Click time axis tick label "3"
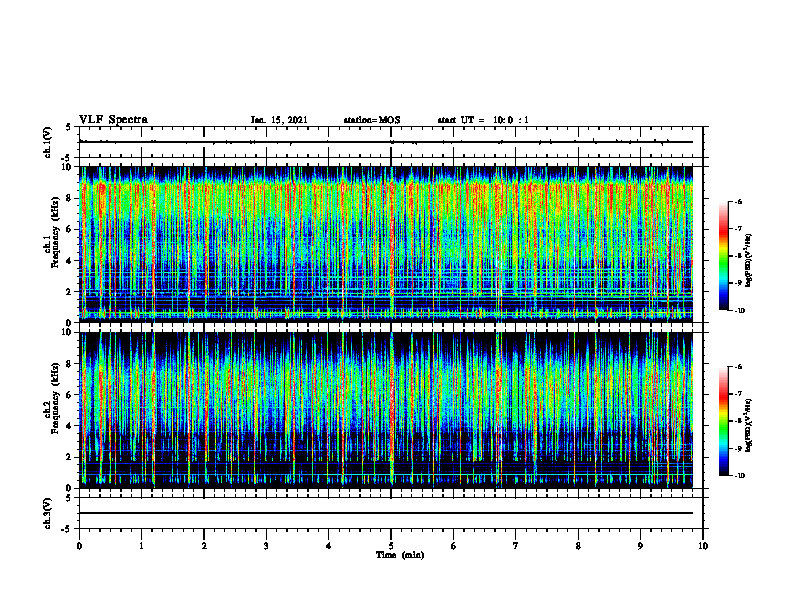The height and width of the screenshot is (612, 792). [266, 546]
